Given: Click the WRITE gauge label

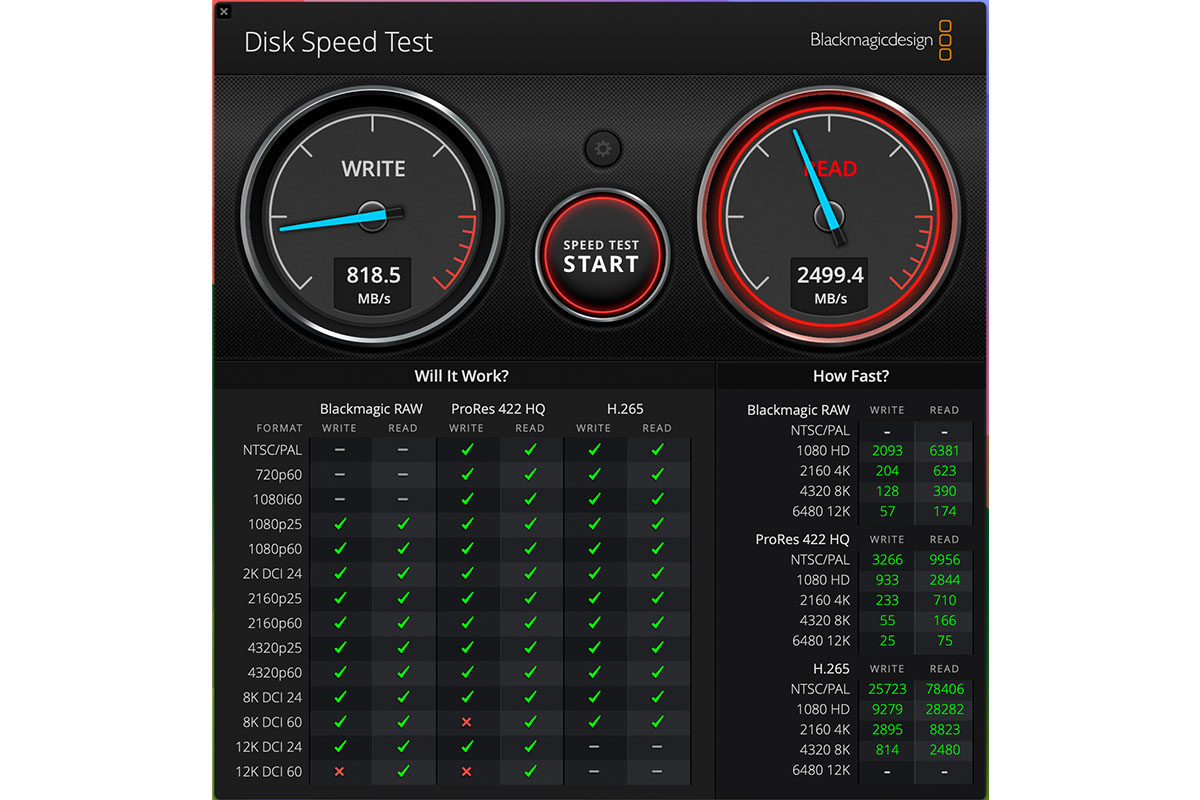Looking at the screenshot, I should pyautogui.click(x=374, y=169).
